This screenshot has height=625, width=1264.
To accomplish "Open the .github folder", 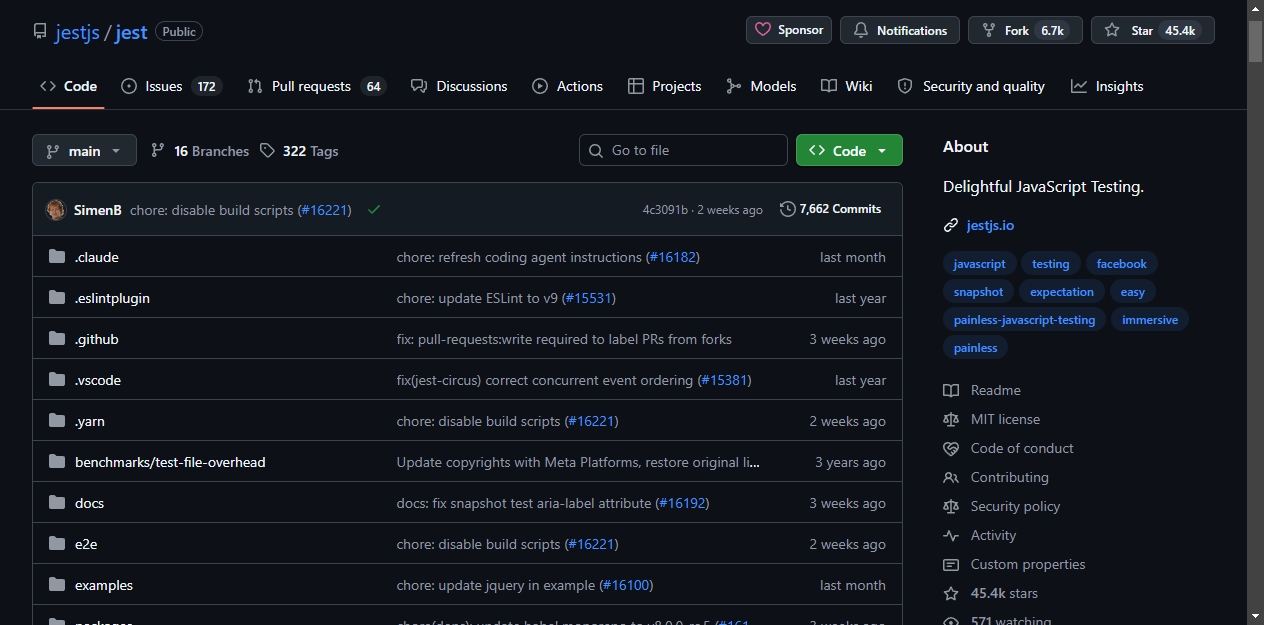I will pyautogui.click(x=97, y=339).
